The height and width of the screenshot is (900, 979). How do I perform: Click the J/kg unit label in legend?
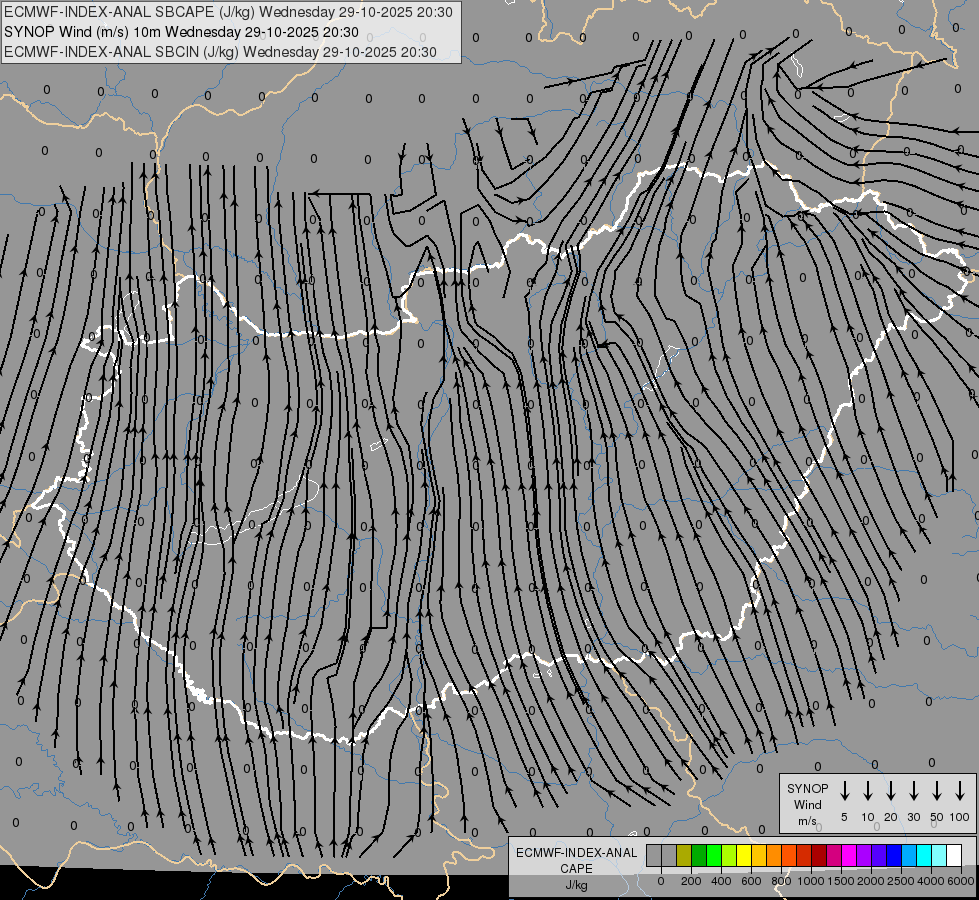tap(576, 885)
